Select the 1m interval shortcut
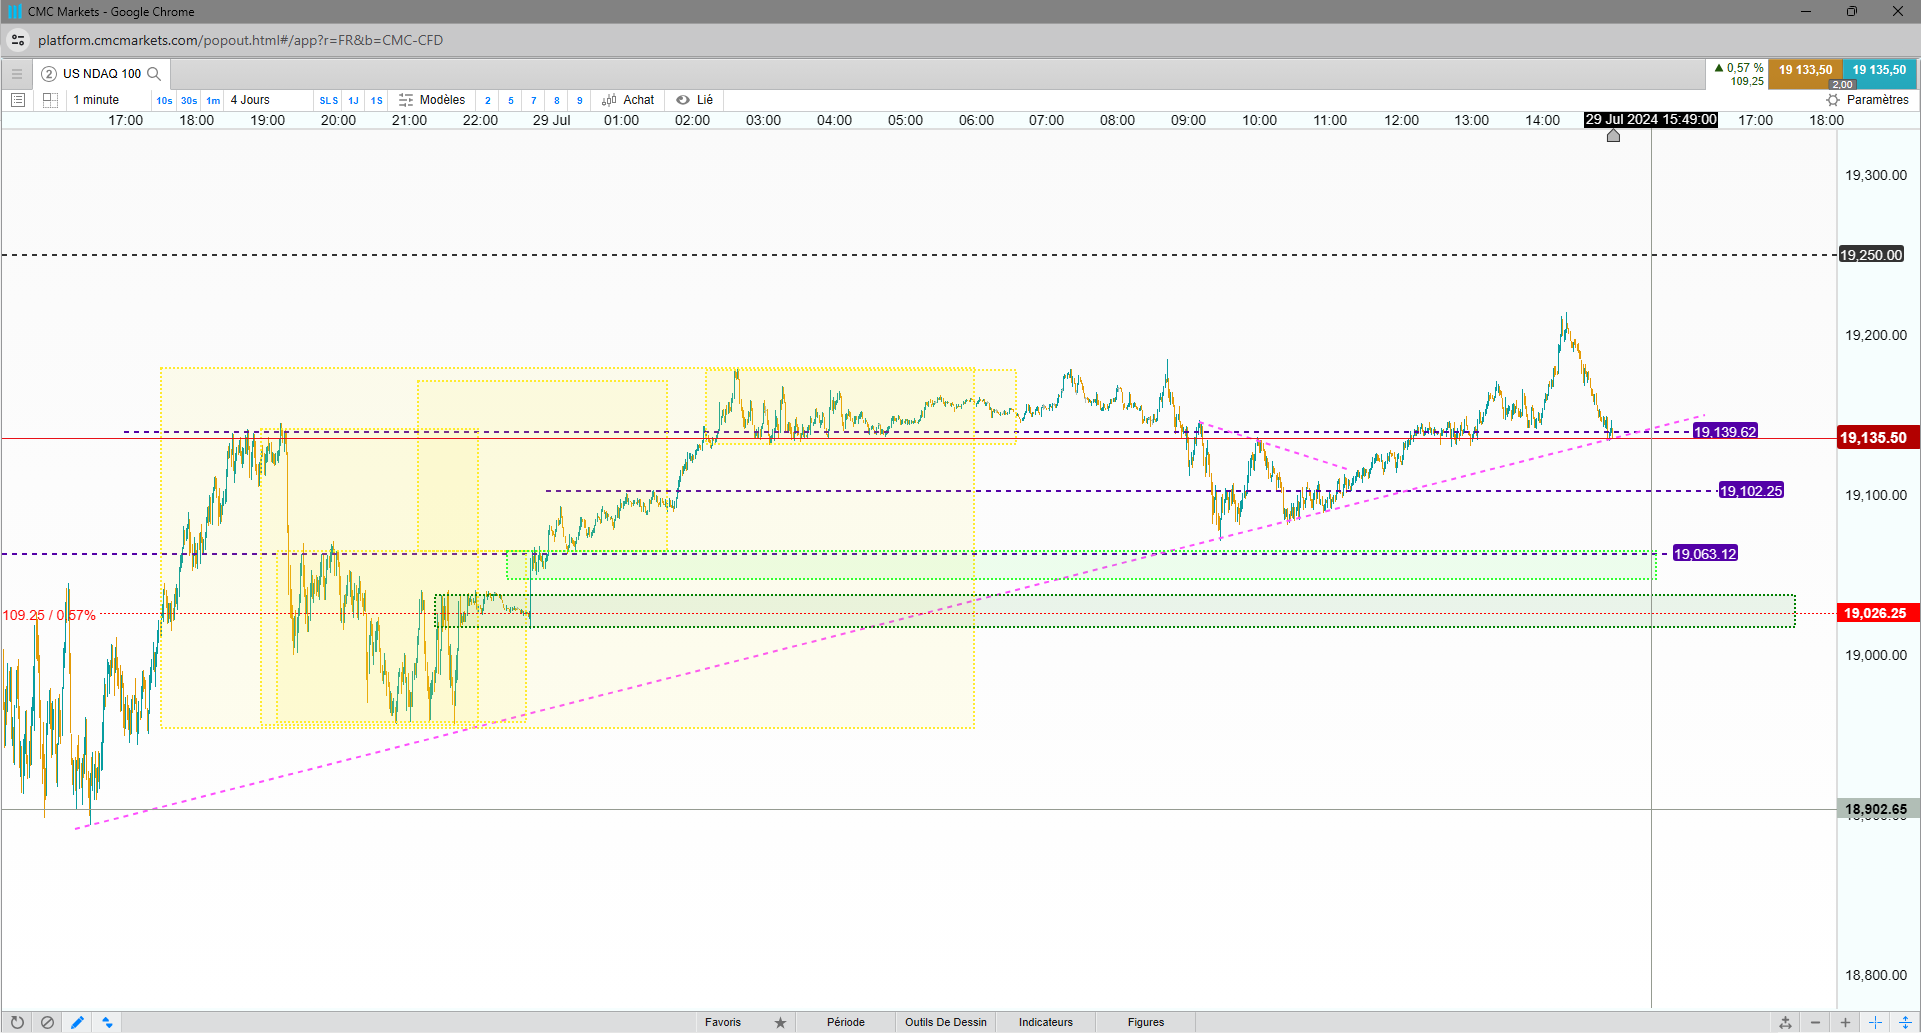 point(213,100)
